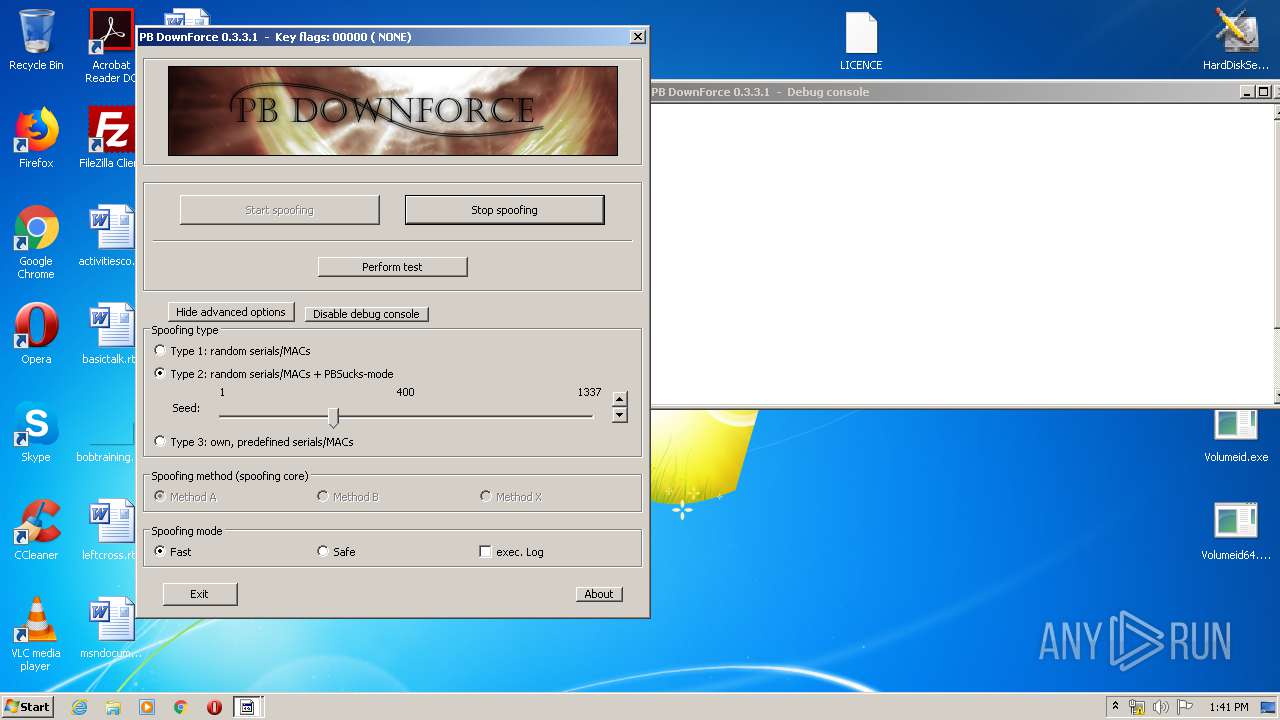Click the PB DownForce banner image
This screenshot has height=720, width=1280.
coord(392,111)
